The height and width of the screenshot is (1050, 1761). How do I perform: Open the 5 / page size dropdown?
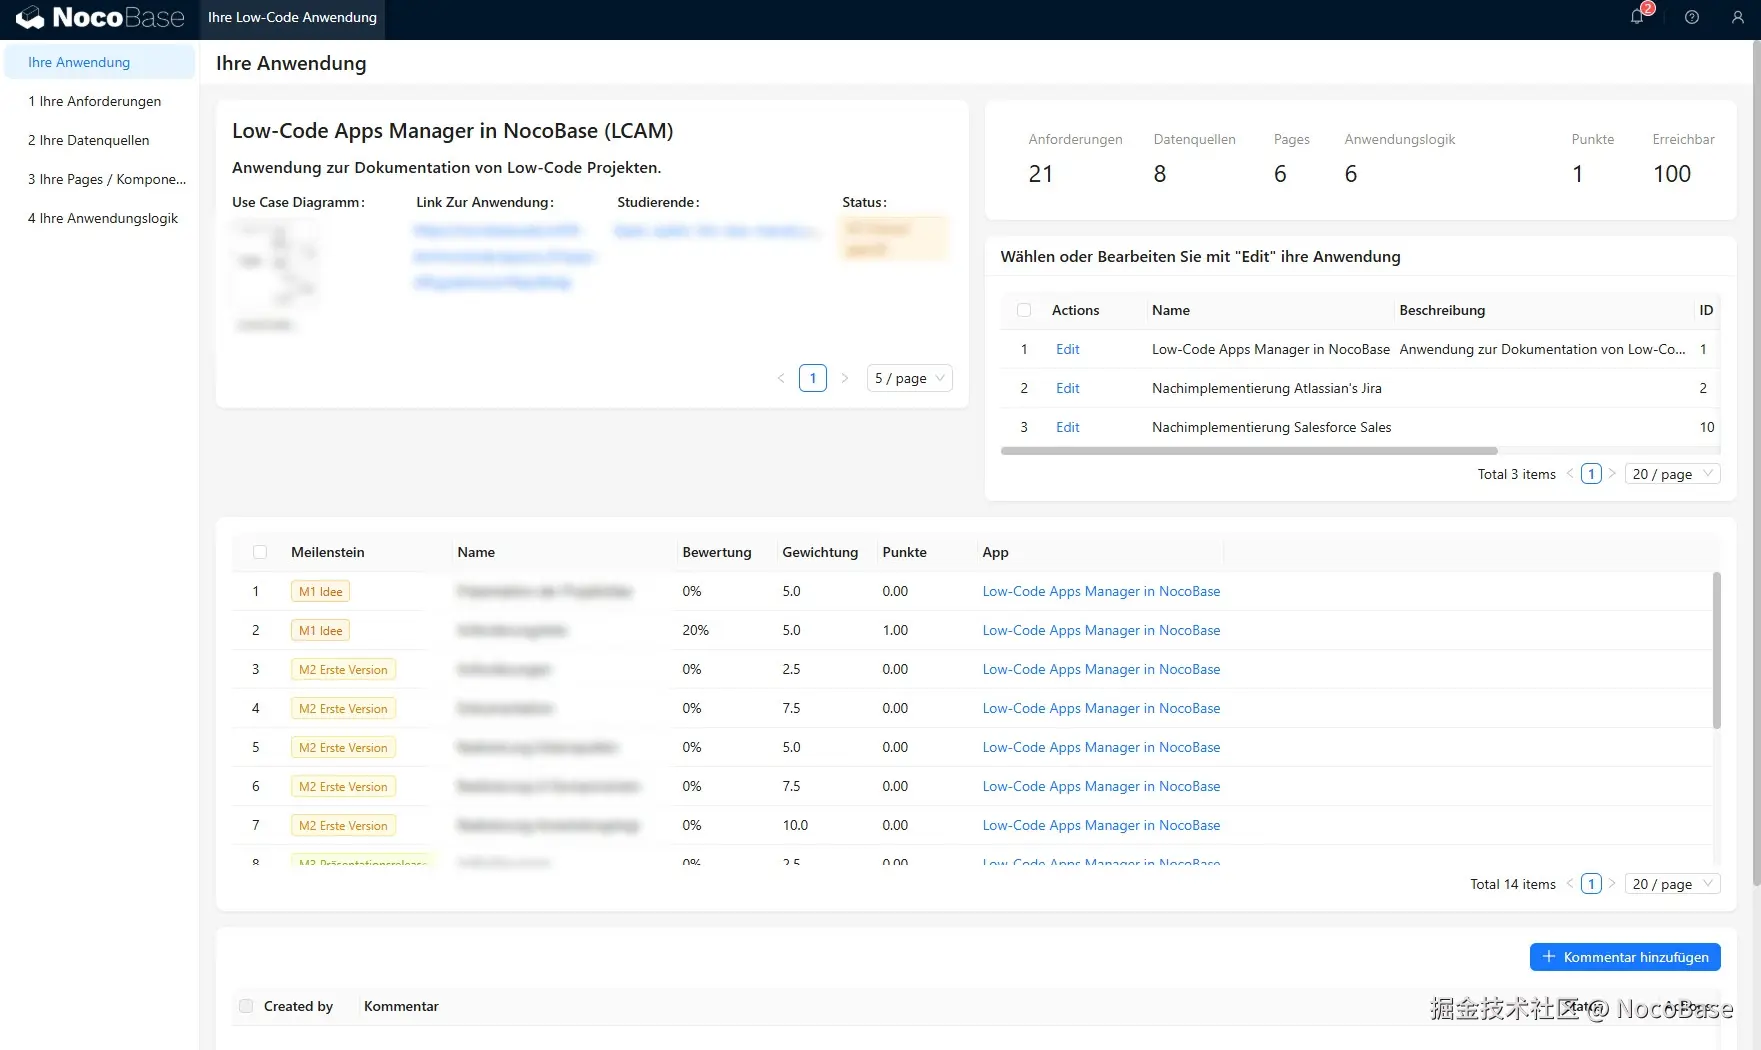[x=909, y=378]
